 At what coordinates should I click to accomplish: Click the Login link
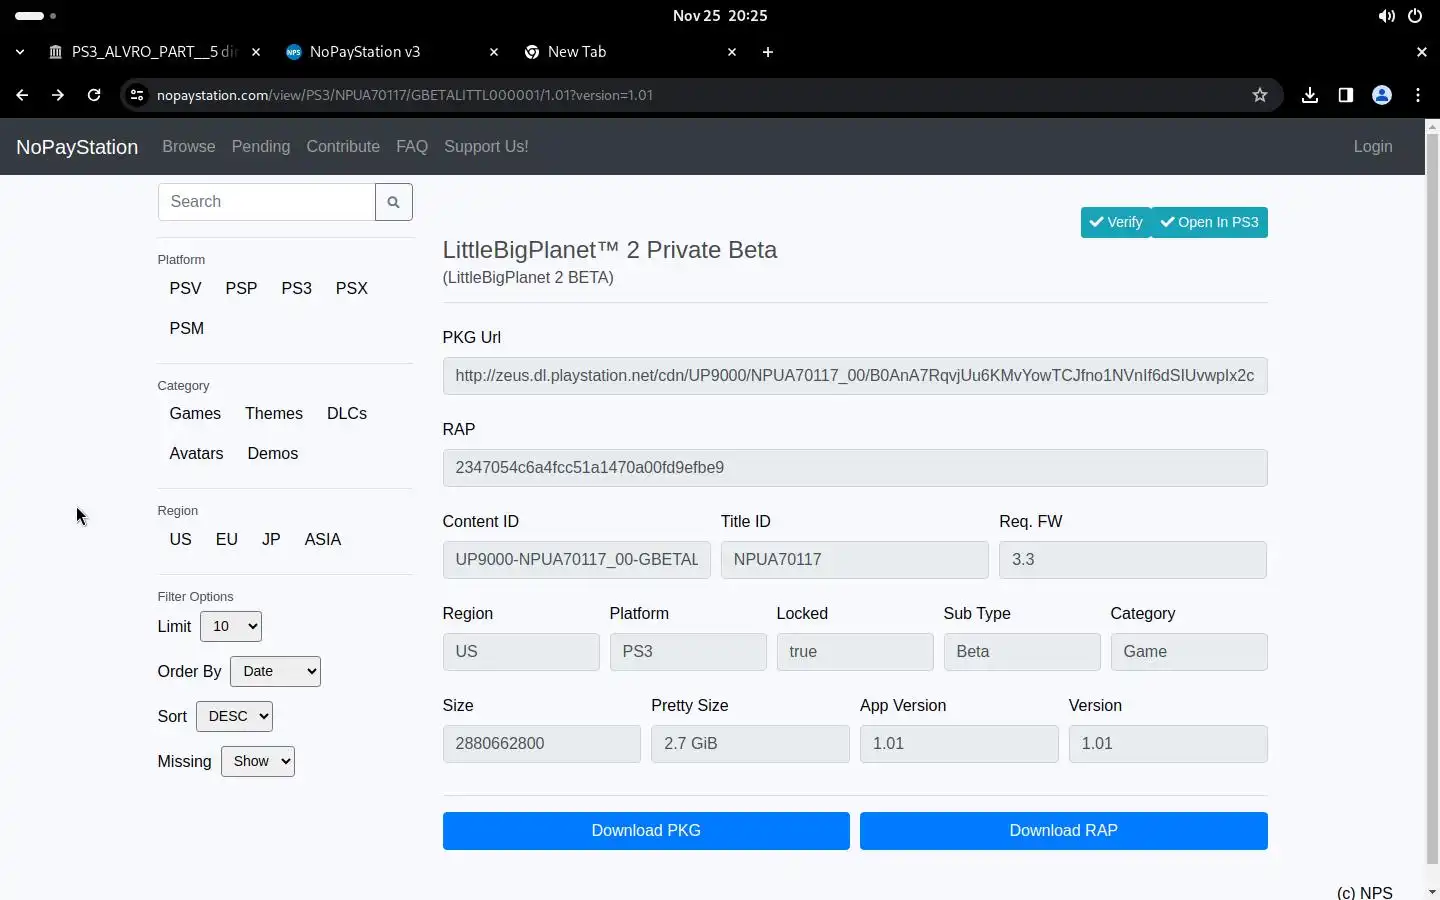[1373, 146]
